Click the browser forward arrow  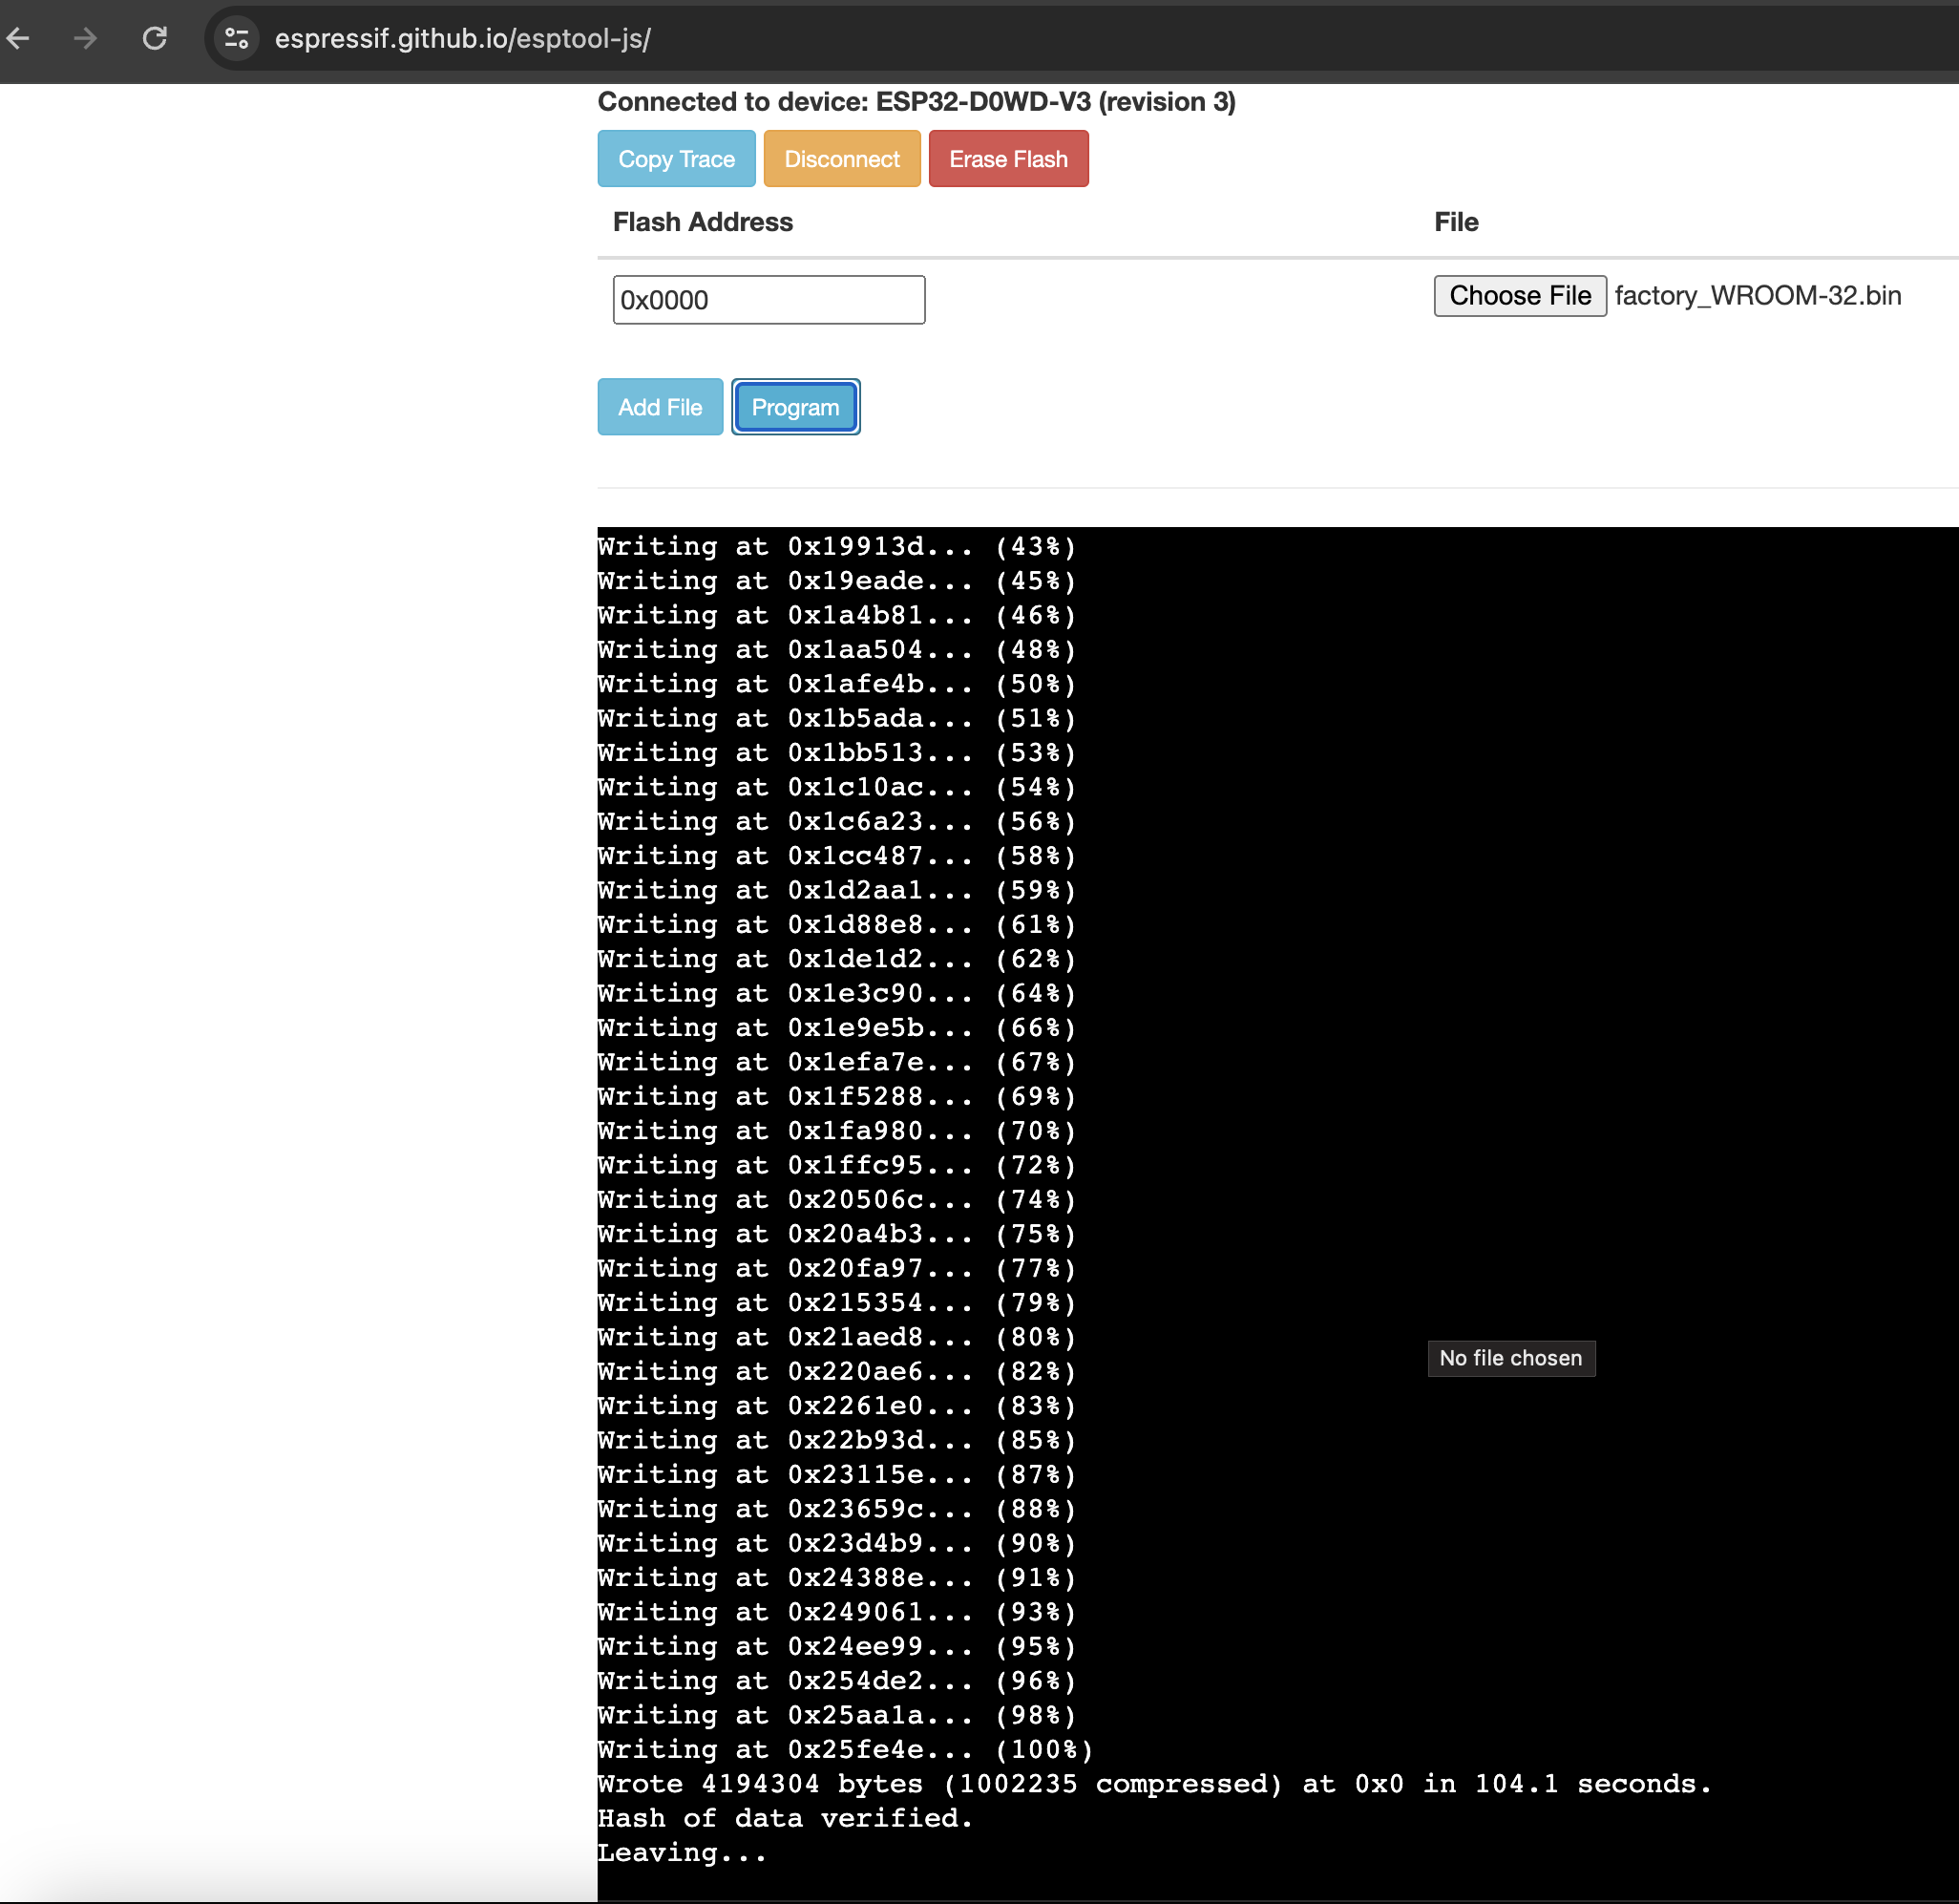point(86,39)
